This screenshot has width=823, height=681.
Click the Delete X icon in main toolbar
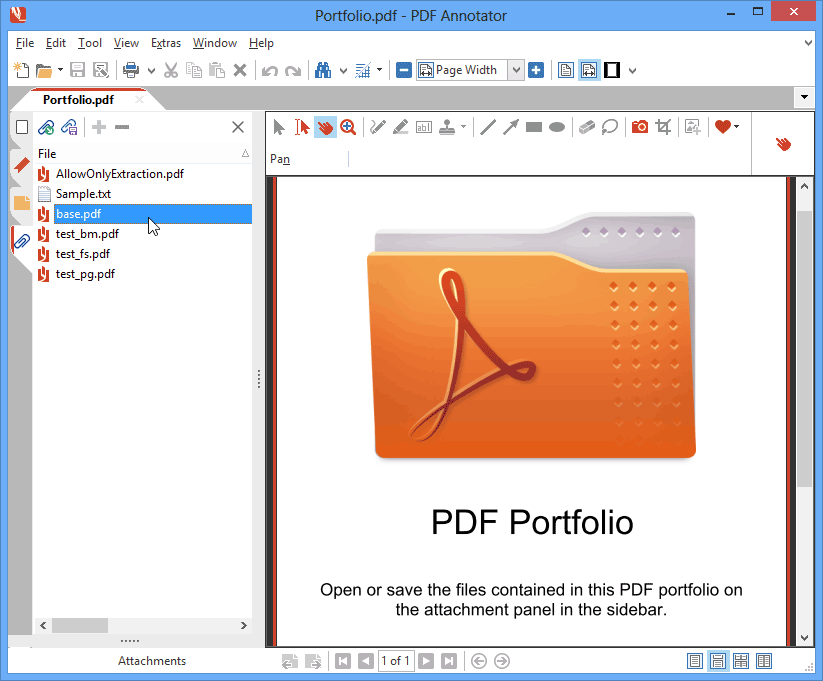(240, 70)
